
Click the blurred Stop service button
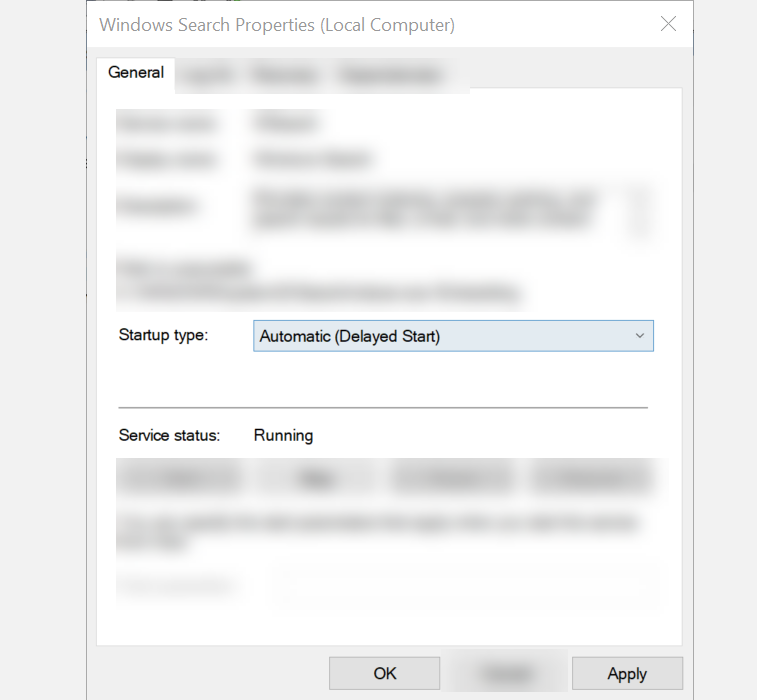pyautogui.click(x=316, y=479)
